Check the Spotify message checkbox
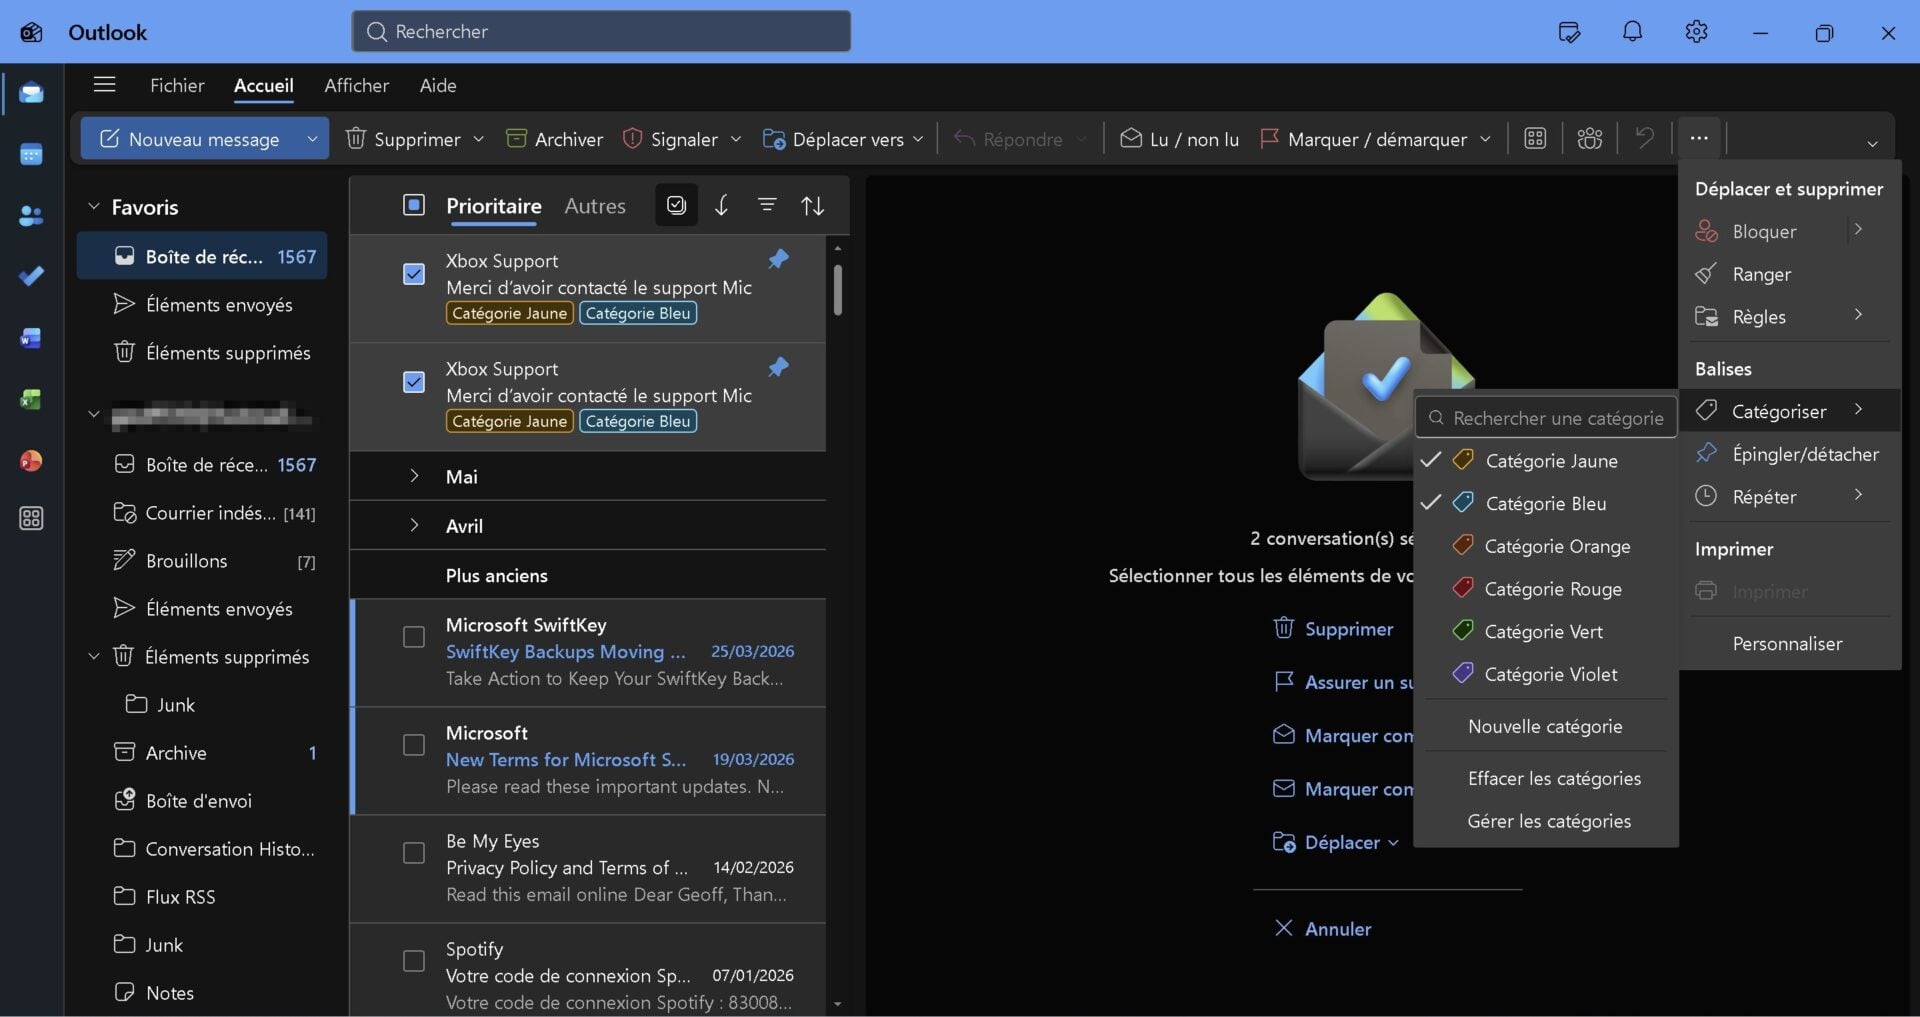 (413, 961)
